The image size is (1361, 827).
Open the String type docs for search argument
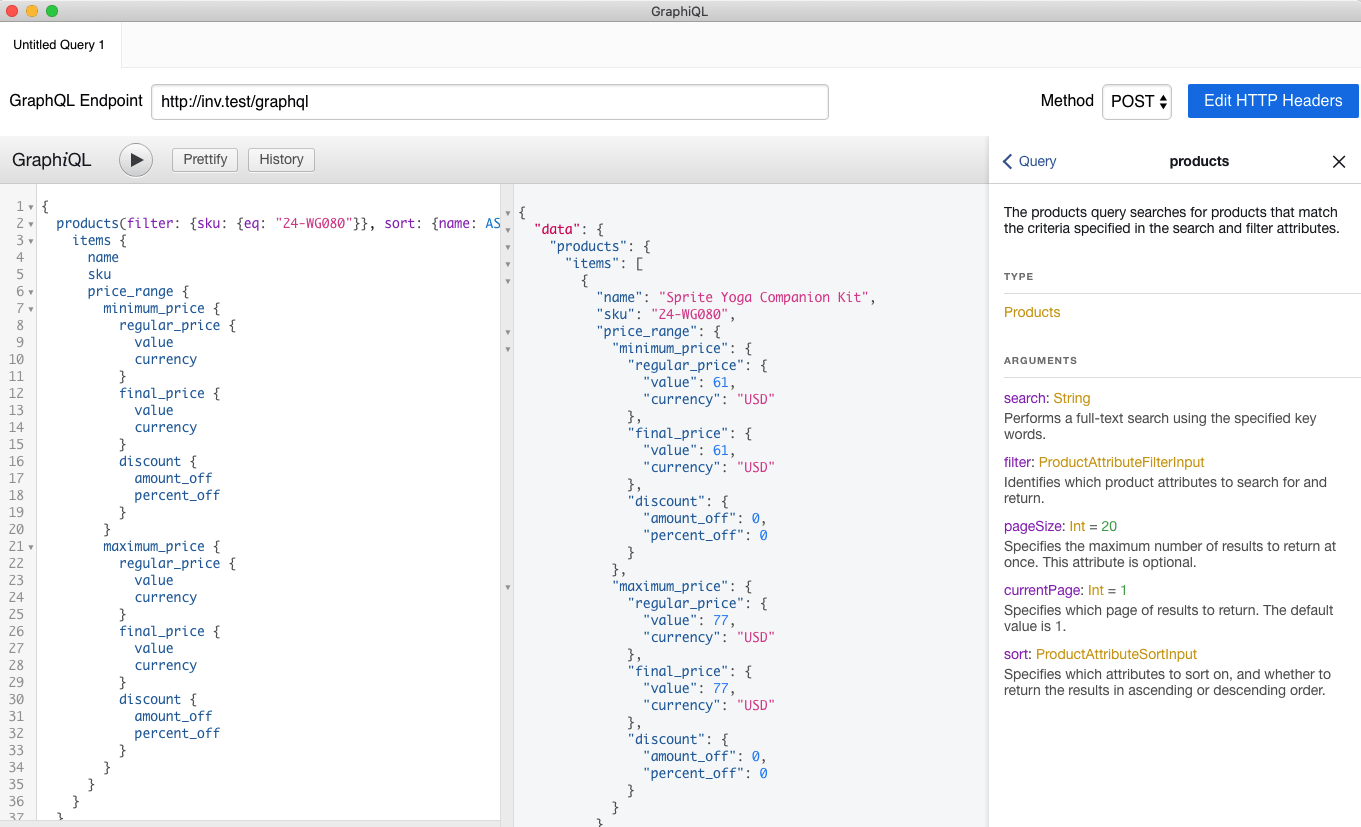(x=1071, y=397)
